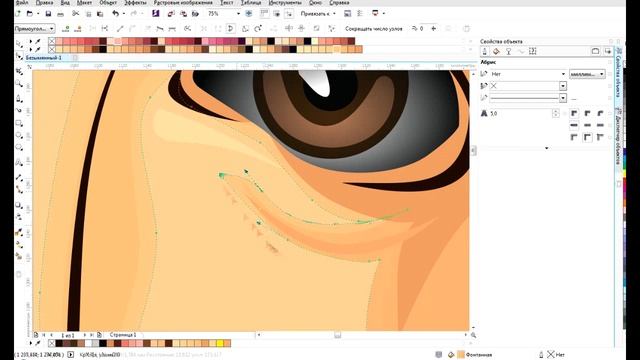Pick the yellow swatch in the bottom palette

point(220,343)
